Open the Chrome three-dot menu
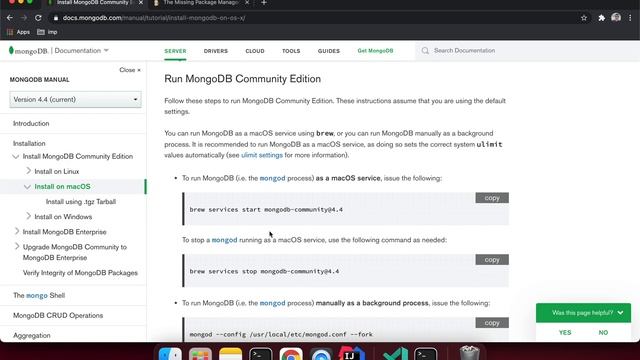The width and height of the screenshot is (640, 360). [x=630, y=18]
